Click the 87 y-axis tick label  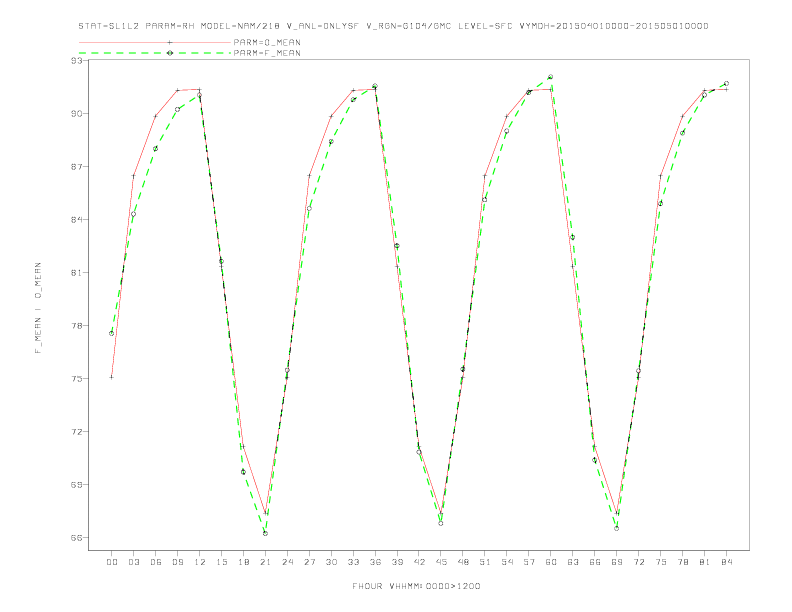coord(77,167)
